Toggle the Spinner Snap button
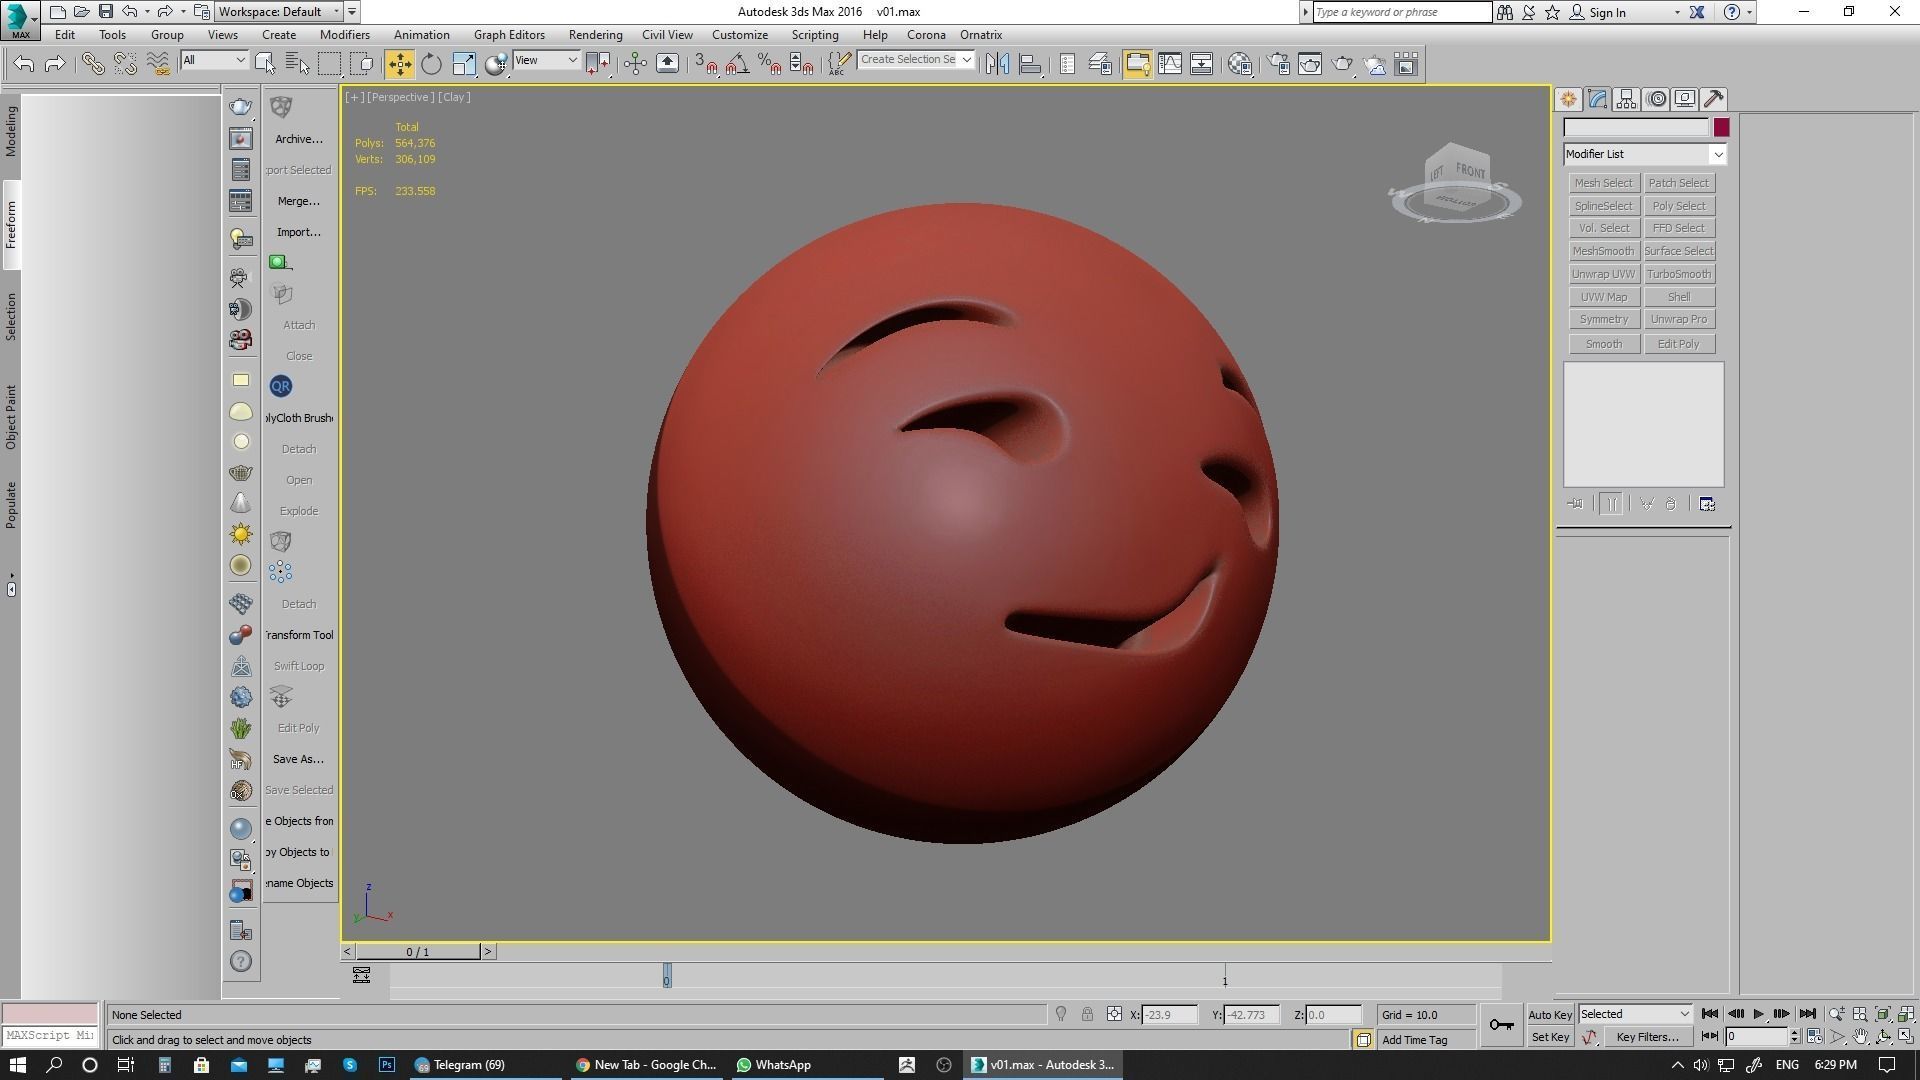Image resolution: width=1920 pixels, height=1080 pixels. coord(801,64)
